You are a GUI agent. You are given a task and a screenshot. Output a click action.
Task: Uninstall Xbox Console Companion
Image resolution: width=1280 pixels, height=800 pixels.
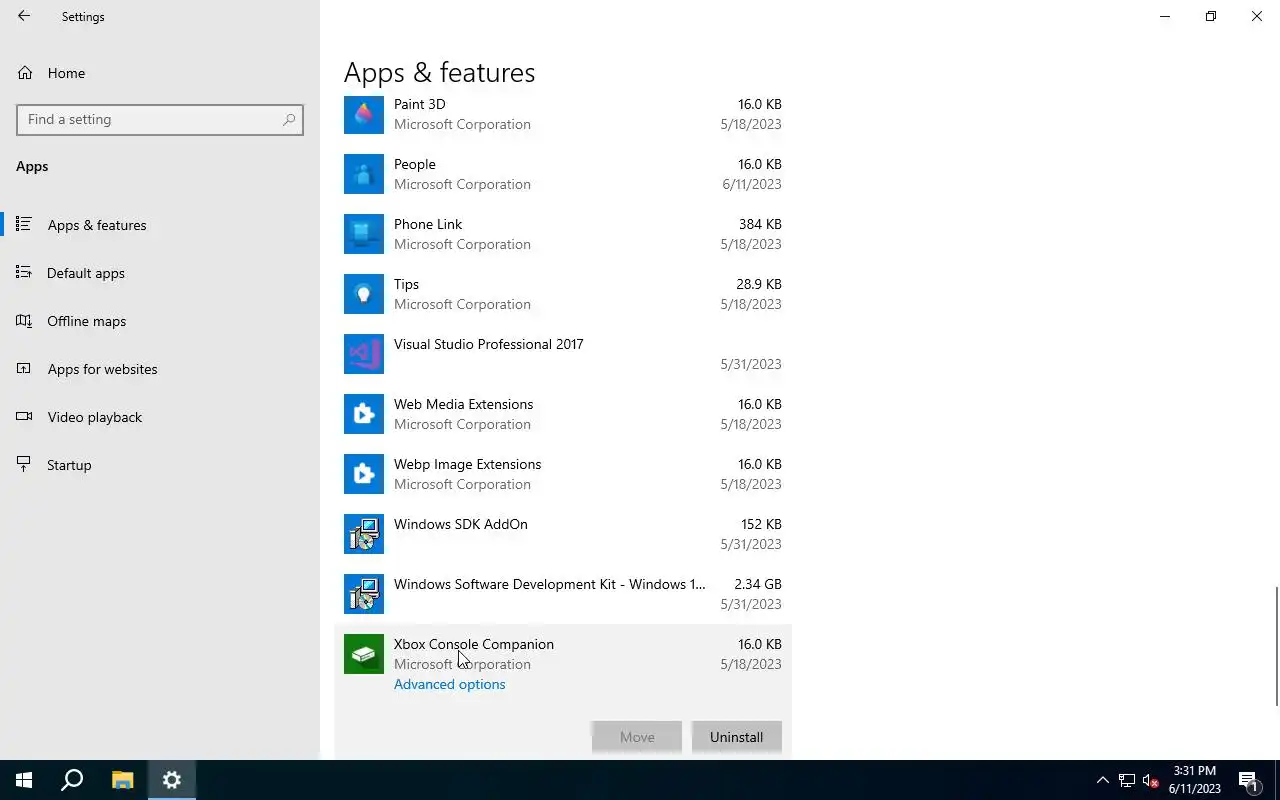tap(736, 737)
